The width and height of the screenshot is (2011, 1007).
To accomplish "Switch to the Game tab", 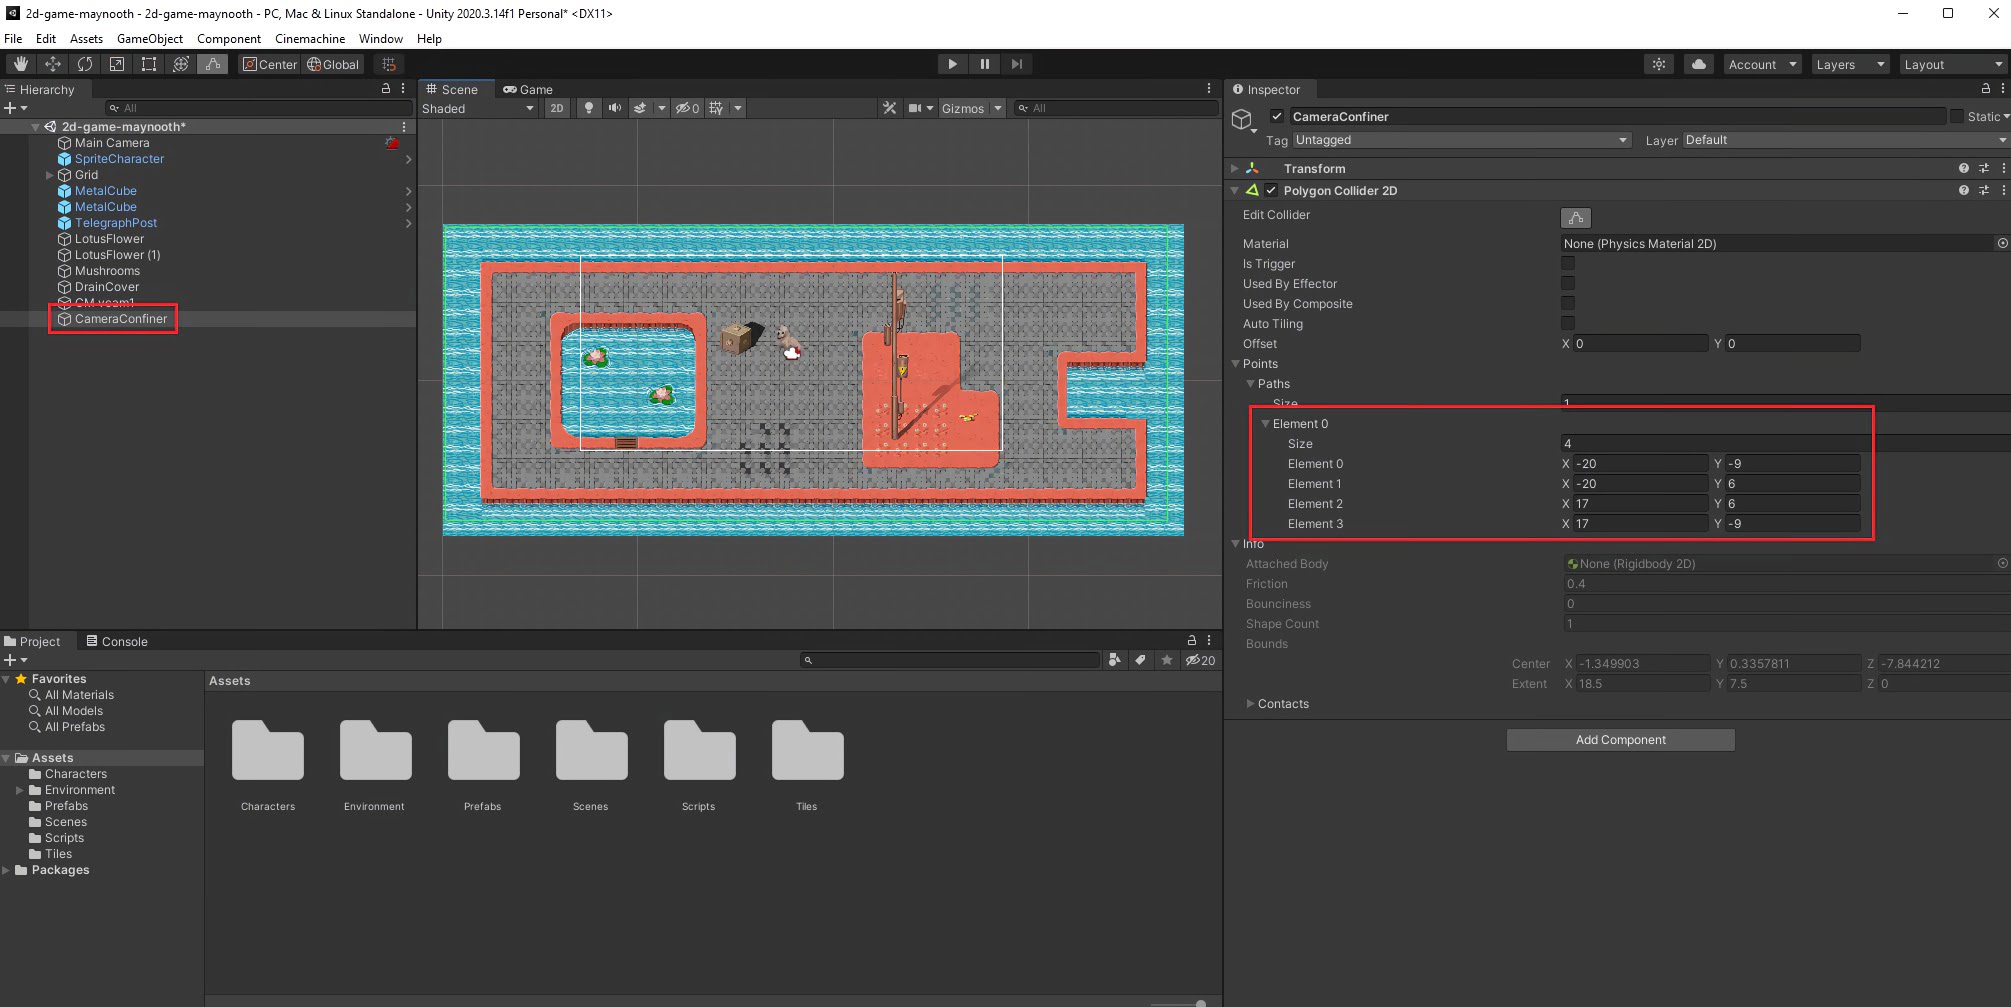I will click(528, 89).
